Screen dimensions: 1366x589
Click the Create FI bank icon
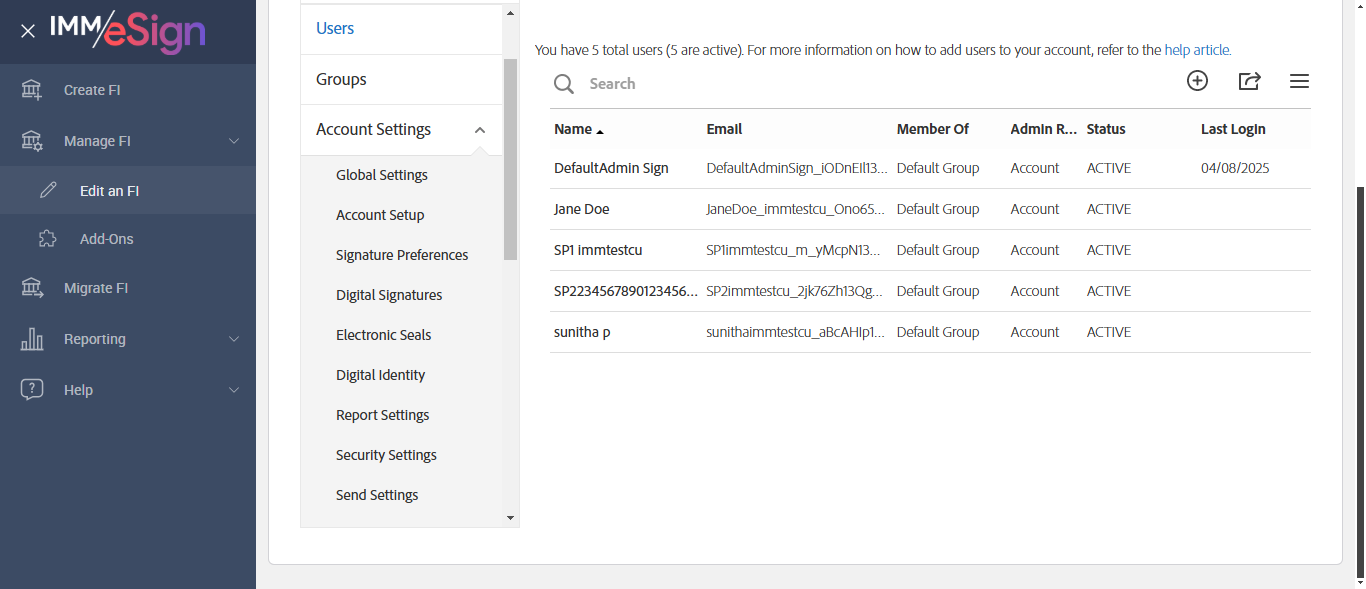tap(32, 90)
